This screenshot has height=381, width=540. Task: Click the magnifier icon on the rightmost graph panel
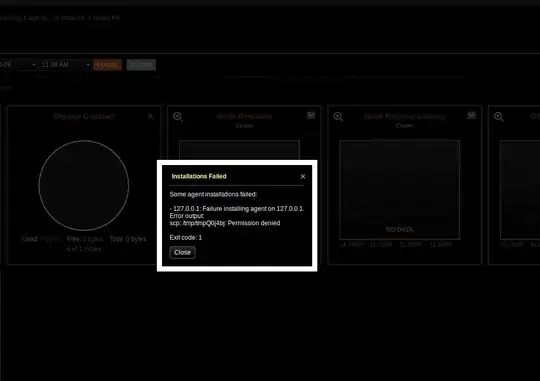[499, 117]
